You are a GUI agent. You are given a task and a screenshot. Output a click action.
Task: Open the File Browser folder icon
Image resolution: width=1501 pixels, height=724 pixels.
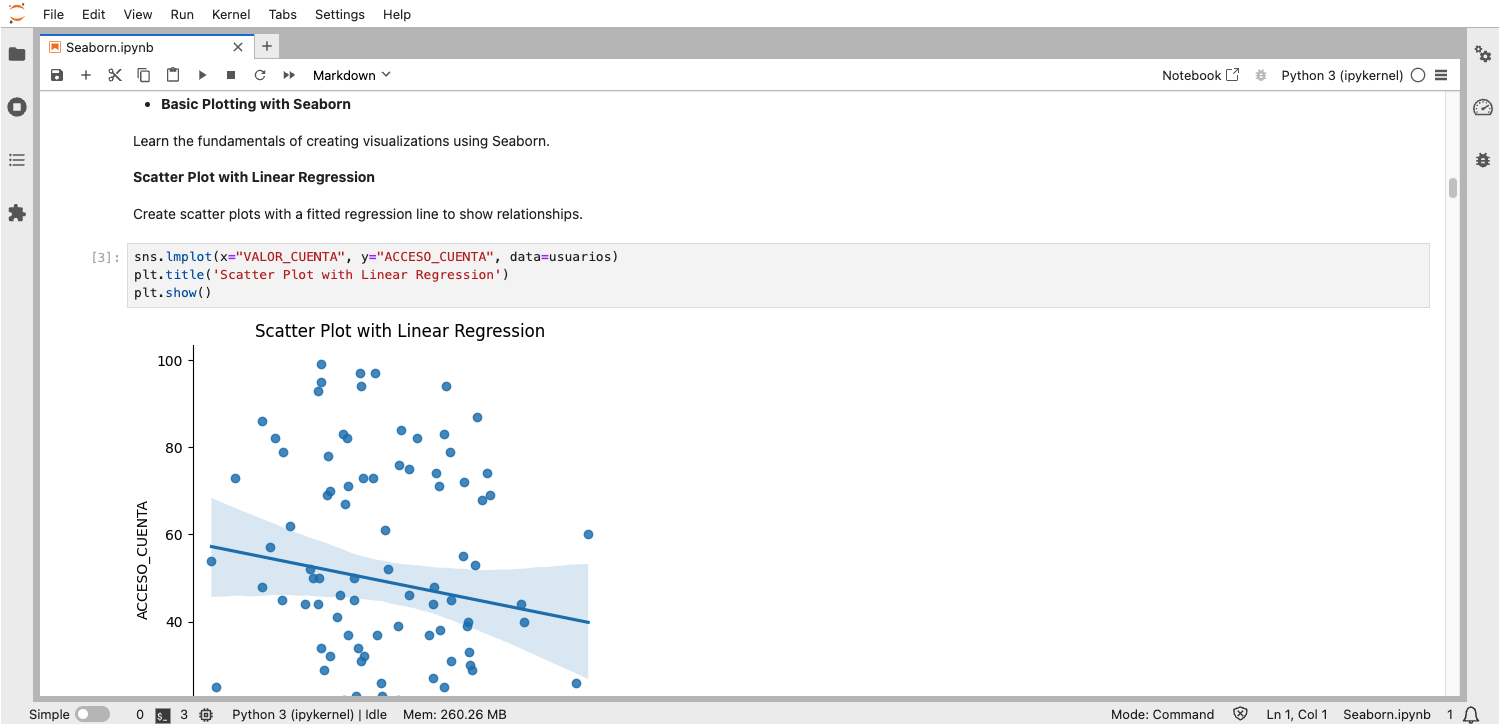[17, 54]
